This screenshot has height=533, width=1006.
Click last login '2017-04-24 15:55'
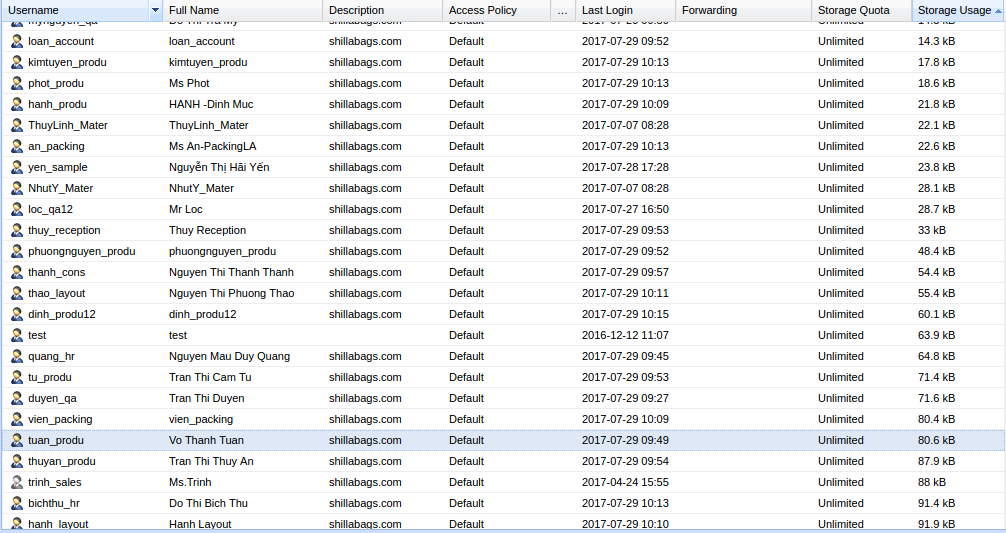(x=625, y=482)
